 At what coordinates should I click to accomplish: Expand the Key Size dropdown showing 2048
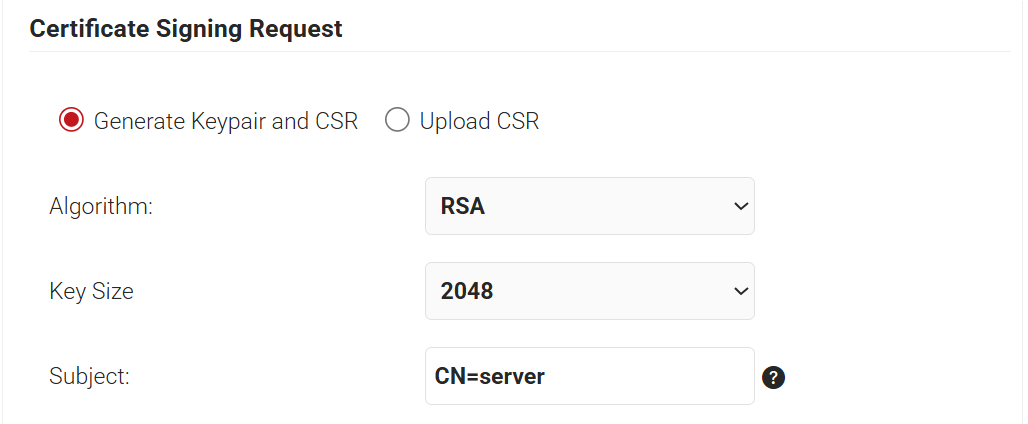coord(589,291)
